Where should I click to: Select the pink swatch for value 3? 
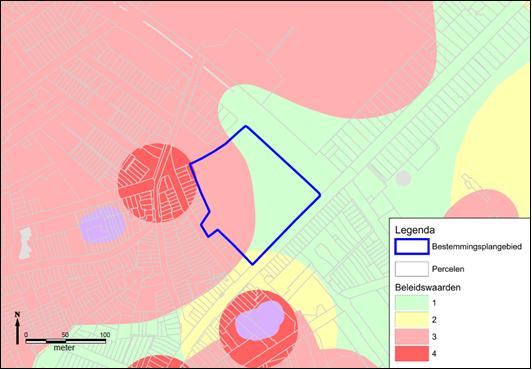pos(412,336)
